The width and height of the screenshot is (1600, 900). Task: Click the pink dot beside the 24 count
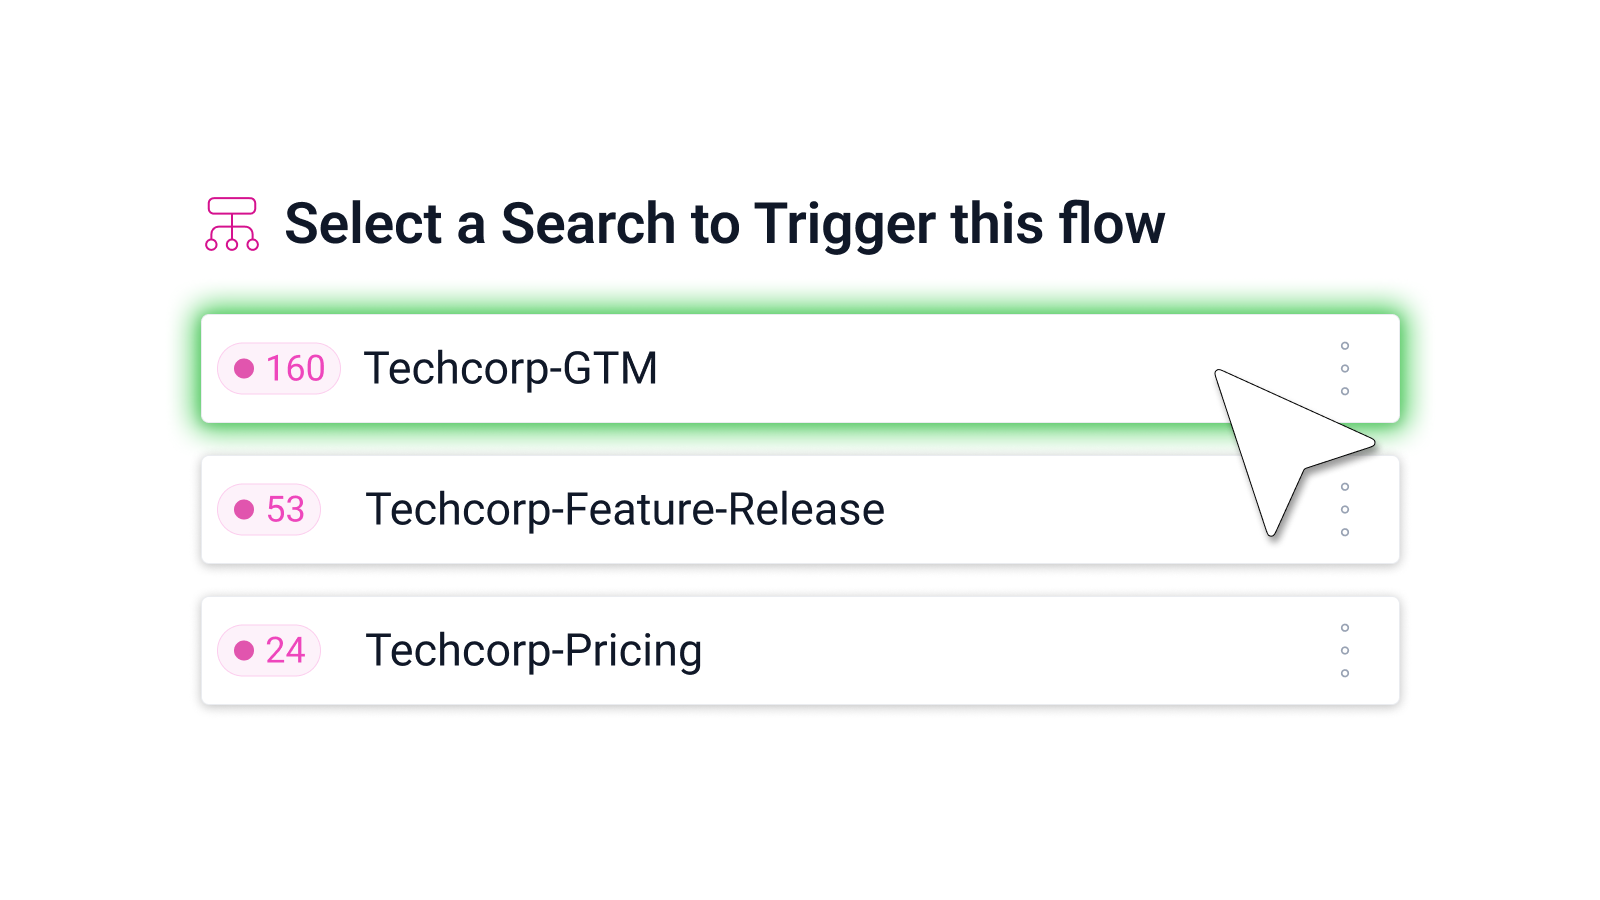pyautogui.click(x=246, y=650)
